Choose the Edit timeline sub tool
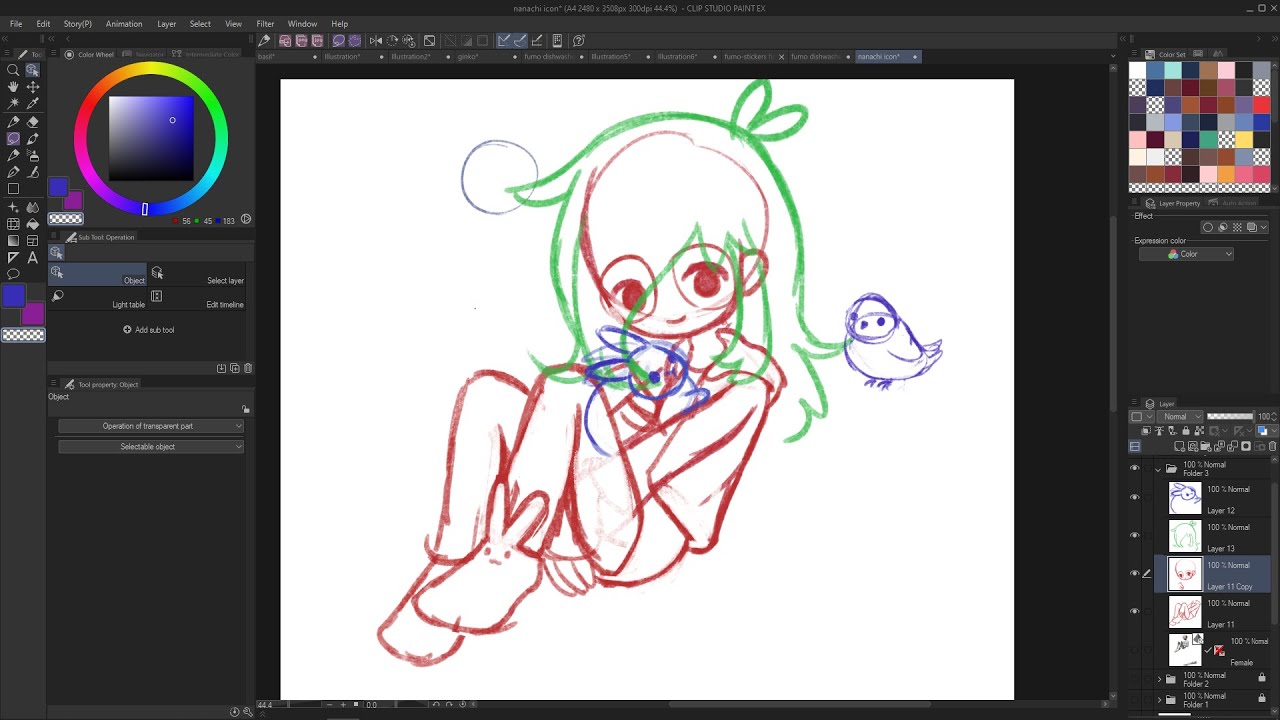Viewport: 1280px width, 720px height. pyautogui.click(x=198, y=298)
